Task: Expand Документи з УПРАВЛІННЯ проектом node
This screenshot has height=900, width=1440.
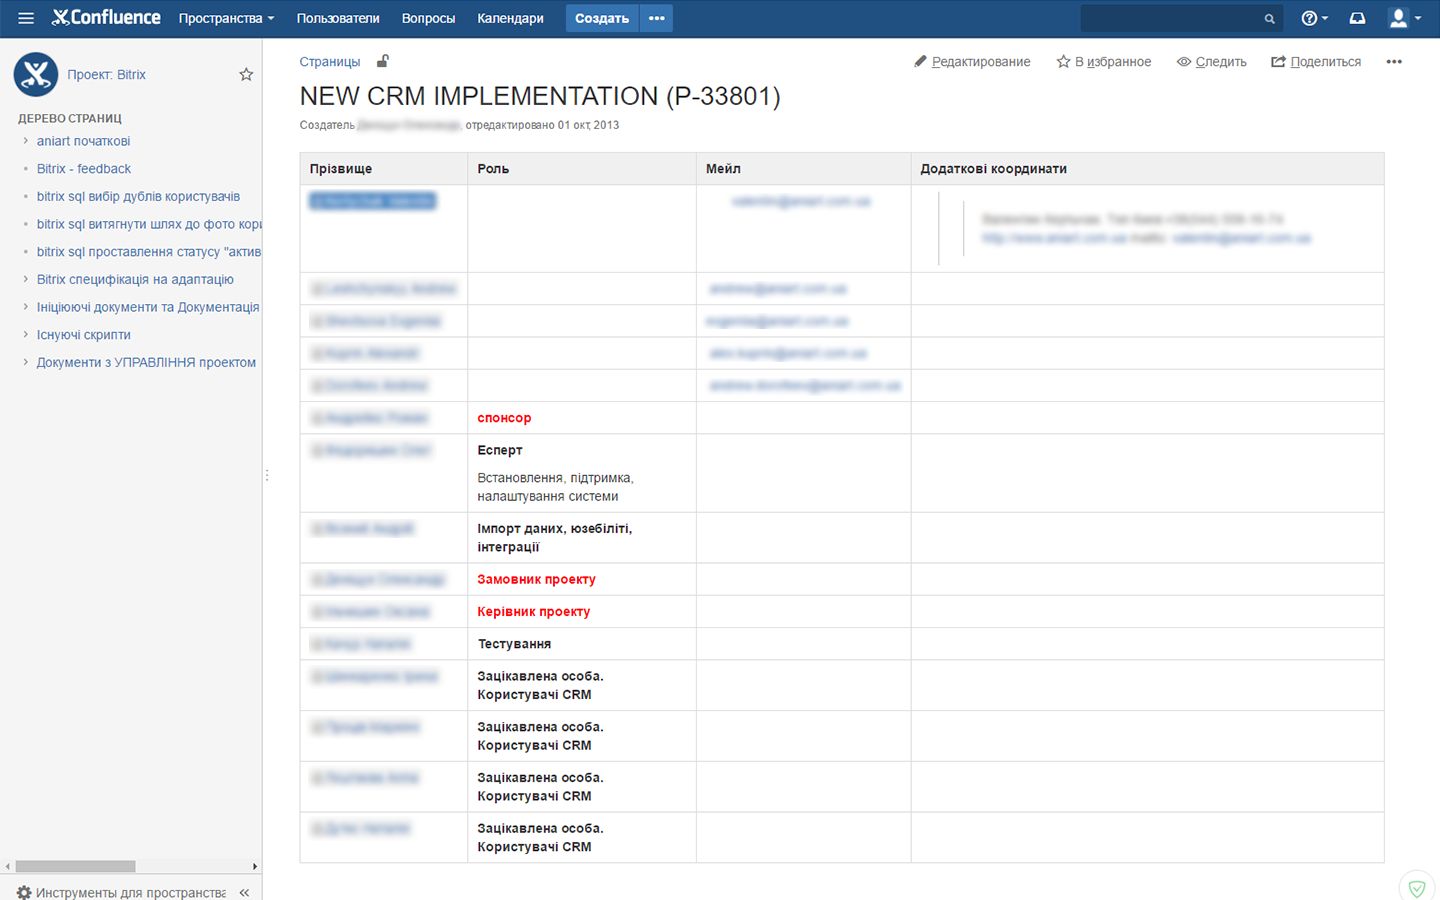Action: click(25, 362)
